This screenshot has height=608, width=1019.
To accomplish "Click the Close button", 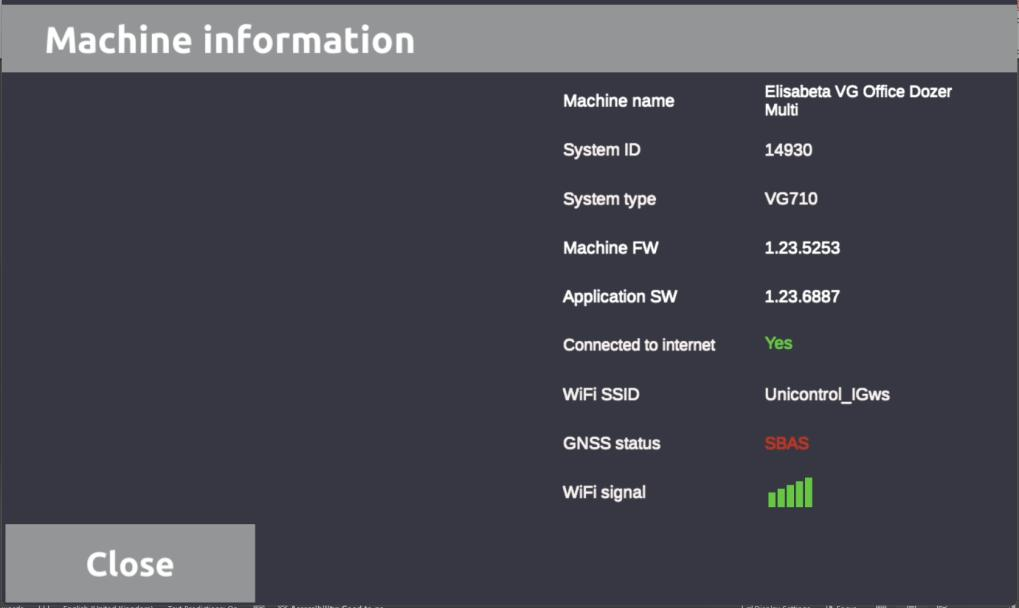I will (x=130, y=563).
